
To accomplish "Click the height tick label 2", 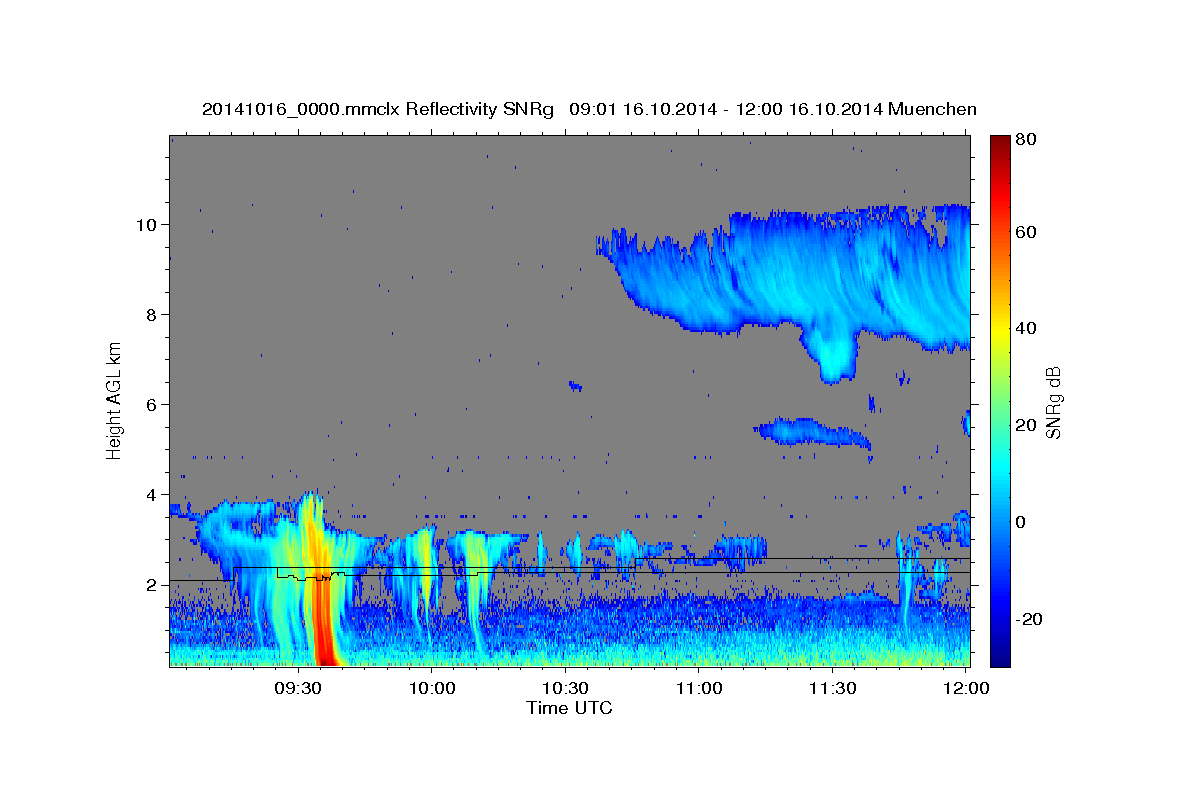I will click(x=150, y=585).
